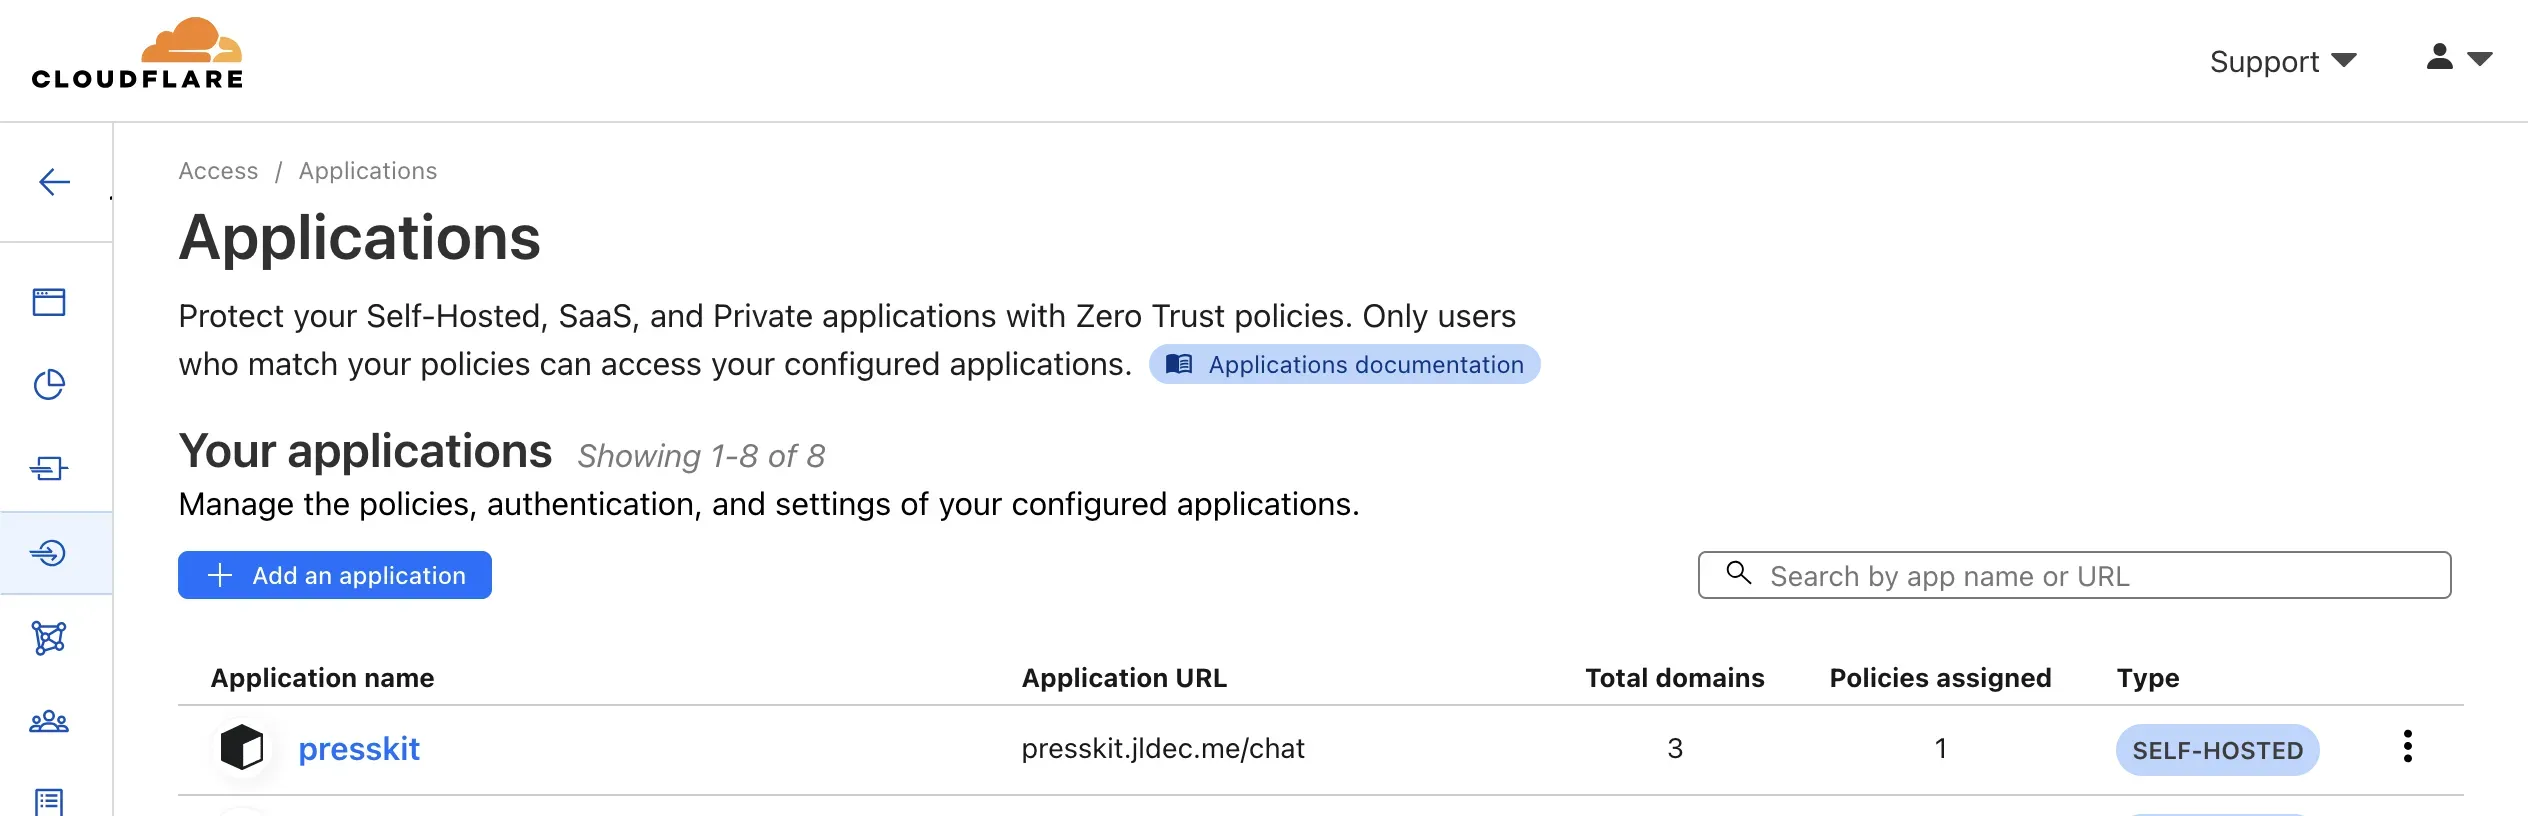2528x816 pixels.
Task: Focus the Search by app name field
Action: 2074,575
